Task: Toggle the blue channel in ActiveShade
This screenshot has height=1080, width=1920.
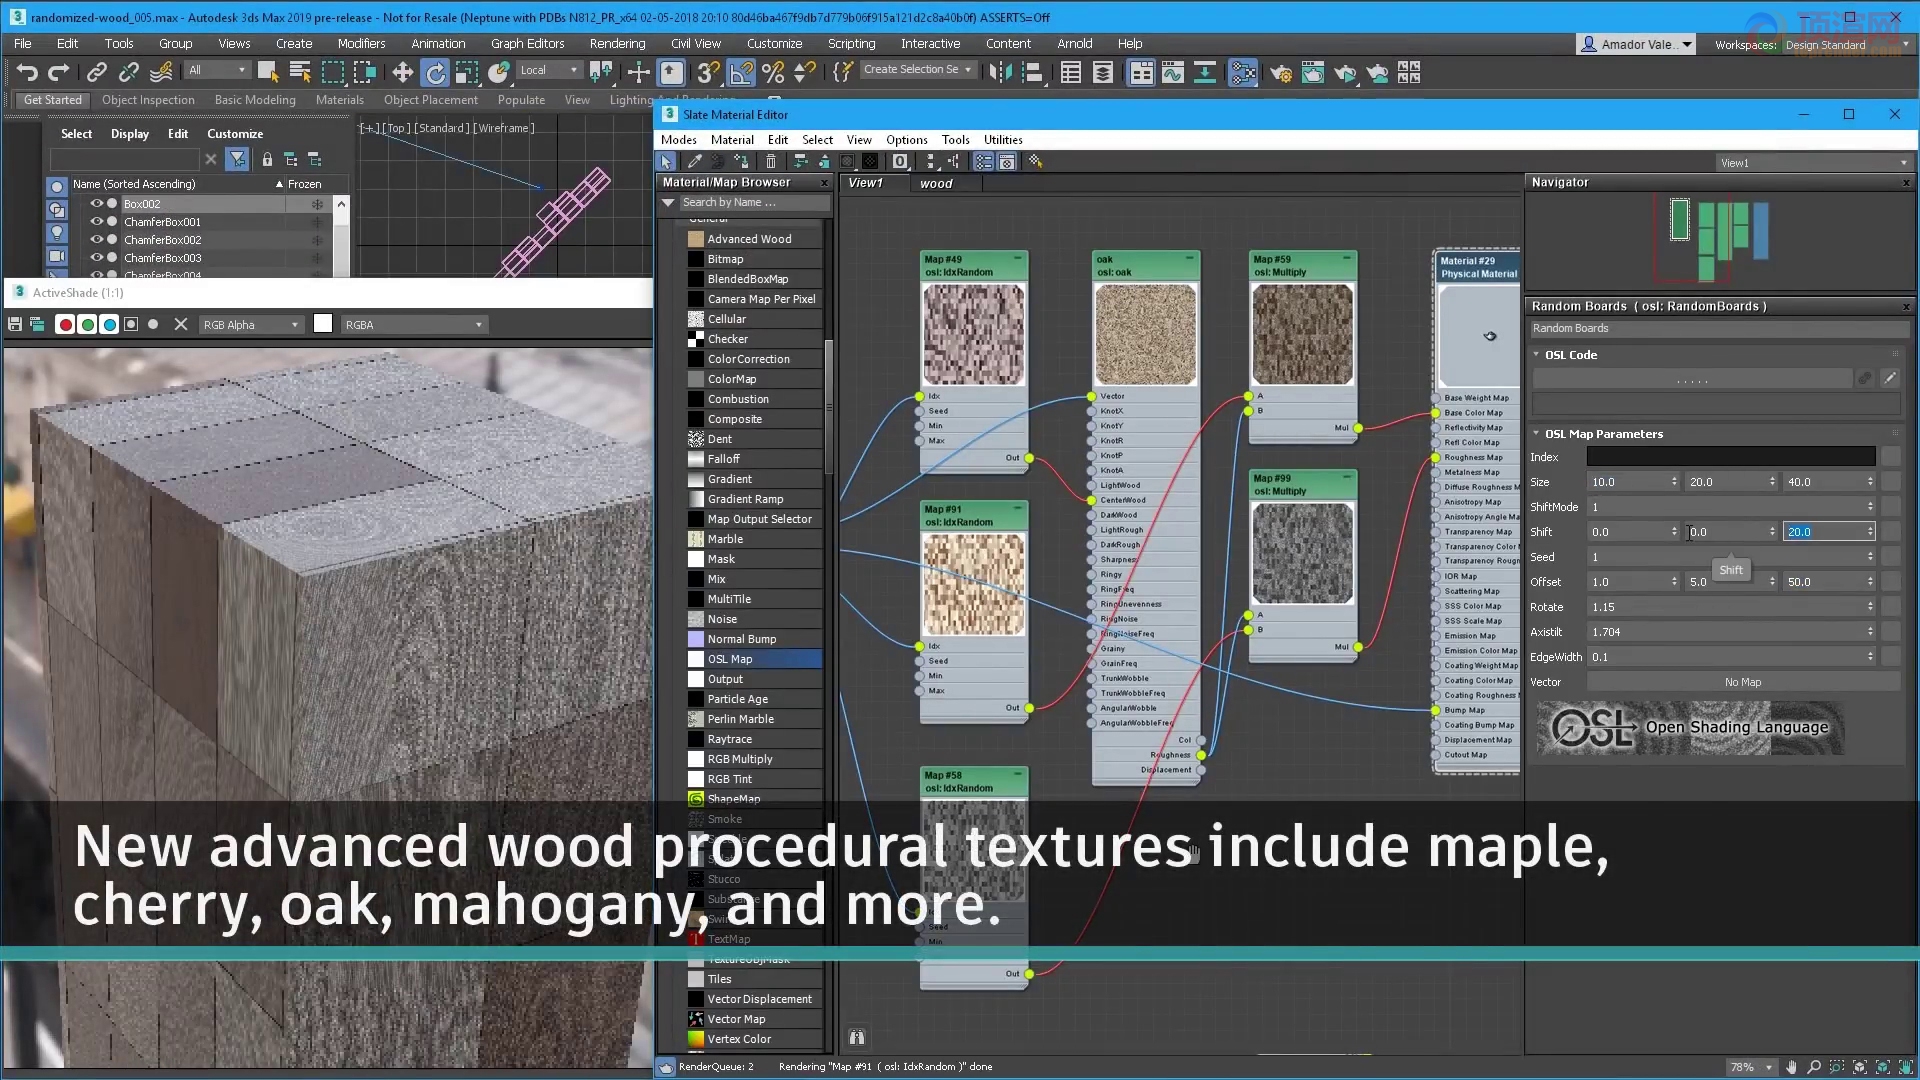Action: tap(109, 324)
